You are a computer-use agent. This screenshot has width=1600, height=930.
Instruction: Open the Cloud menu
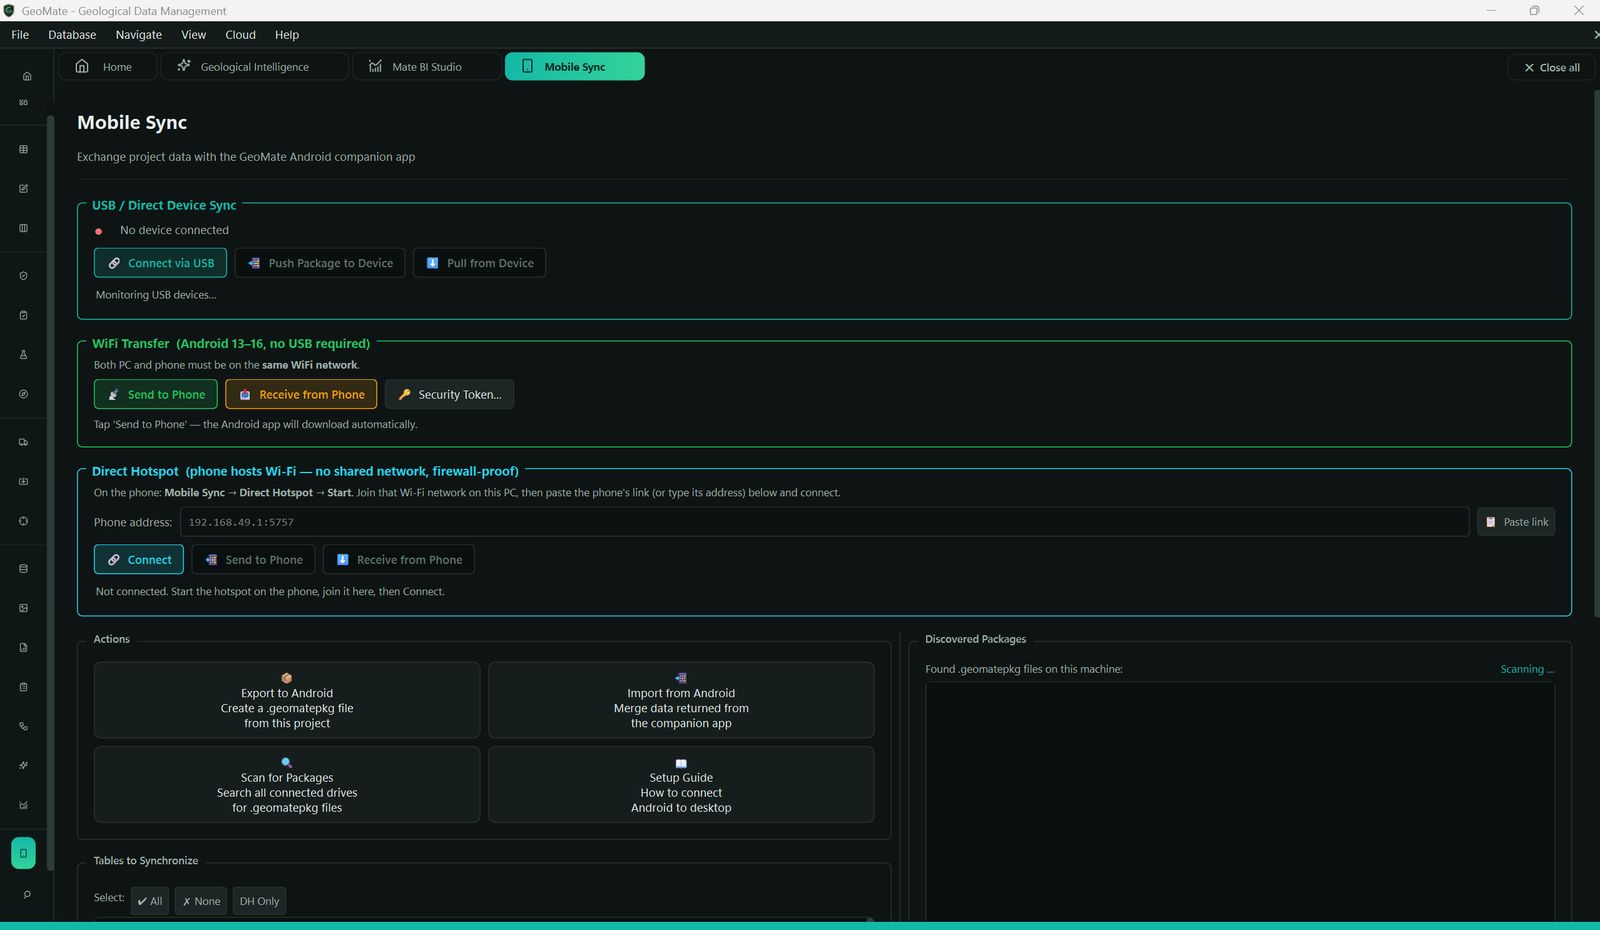click(240, 35)
